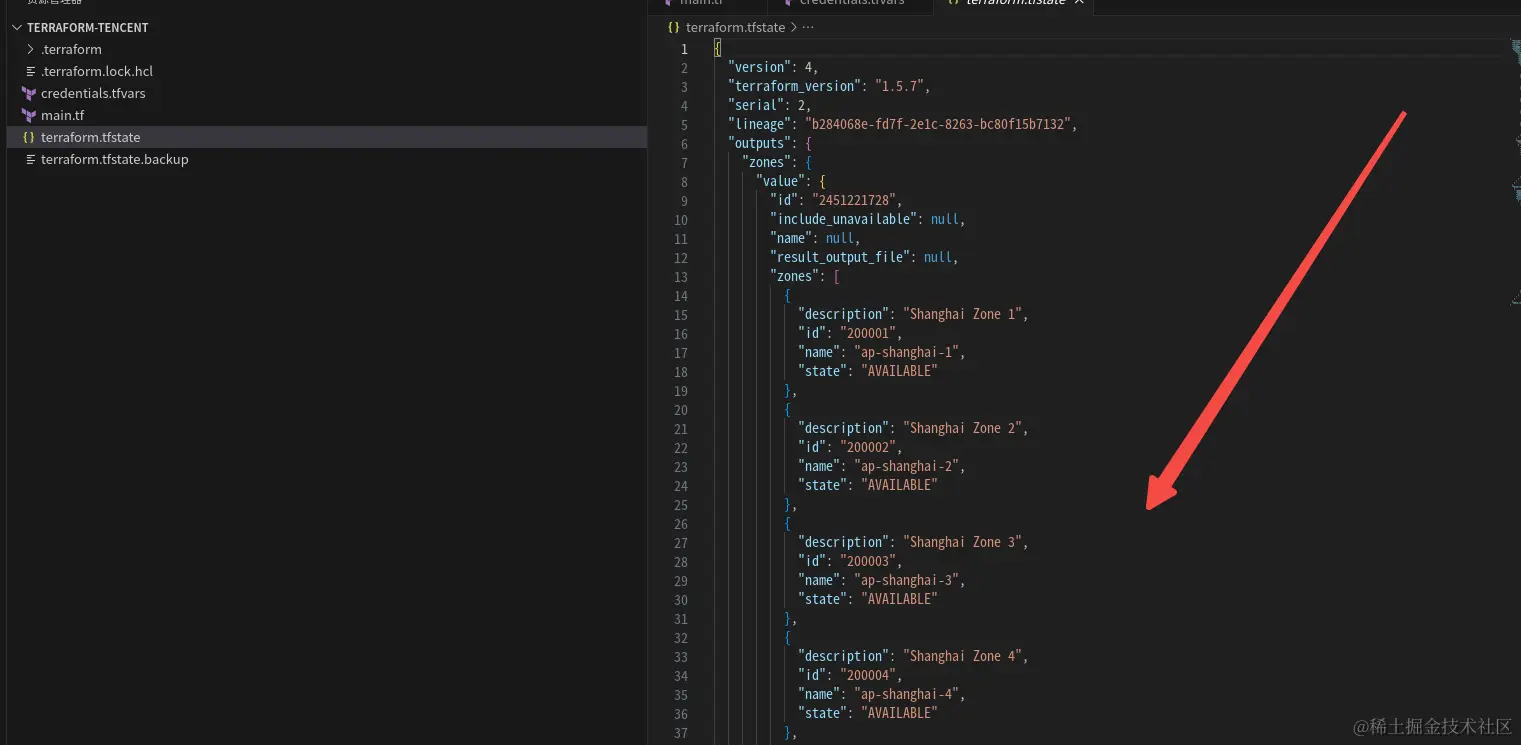This screenshot has height=745, width=1521.
Task: Click the Terraform icon beside credentials.tfvars
Action: pos(29,93)
